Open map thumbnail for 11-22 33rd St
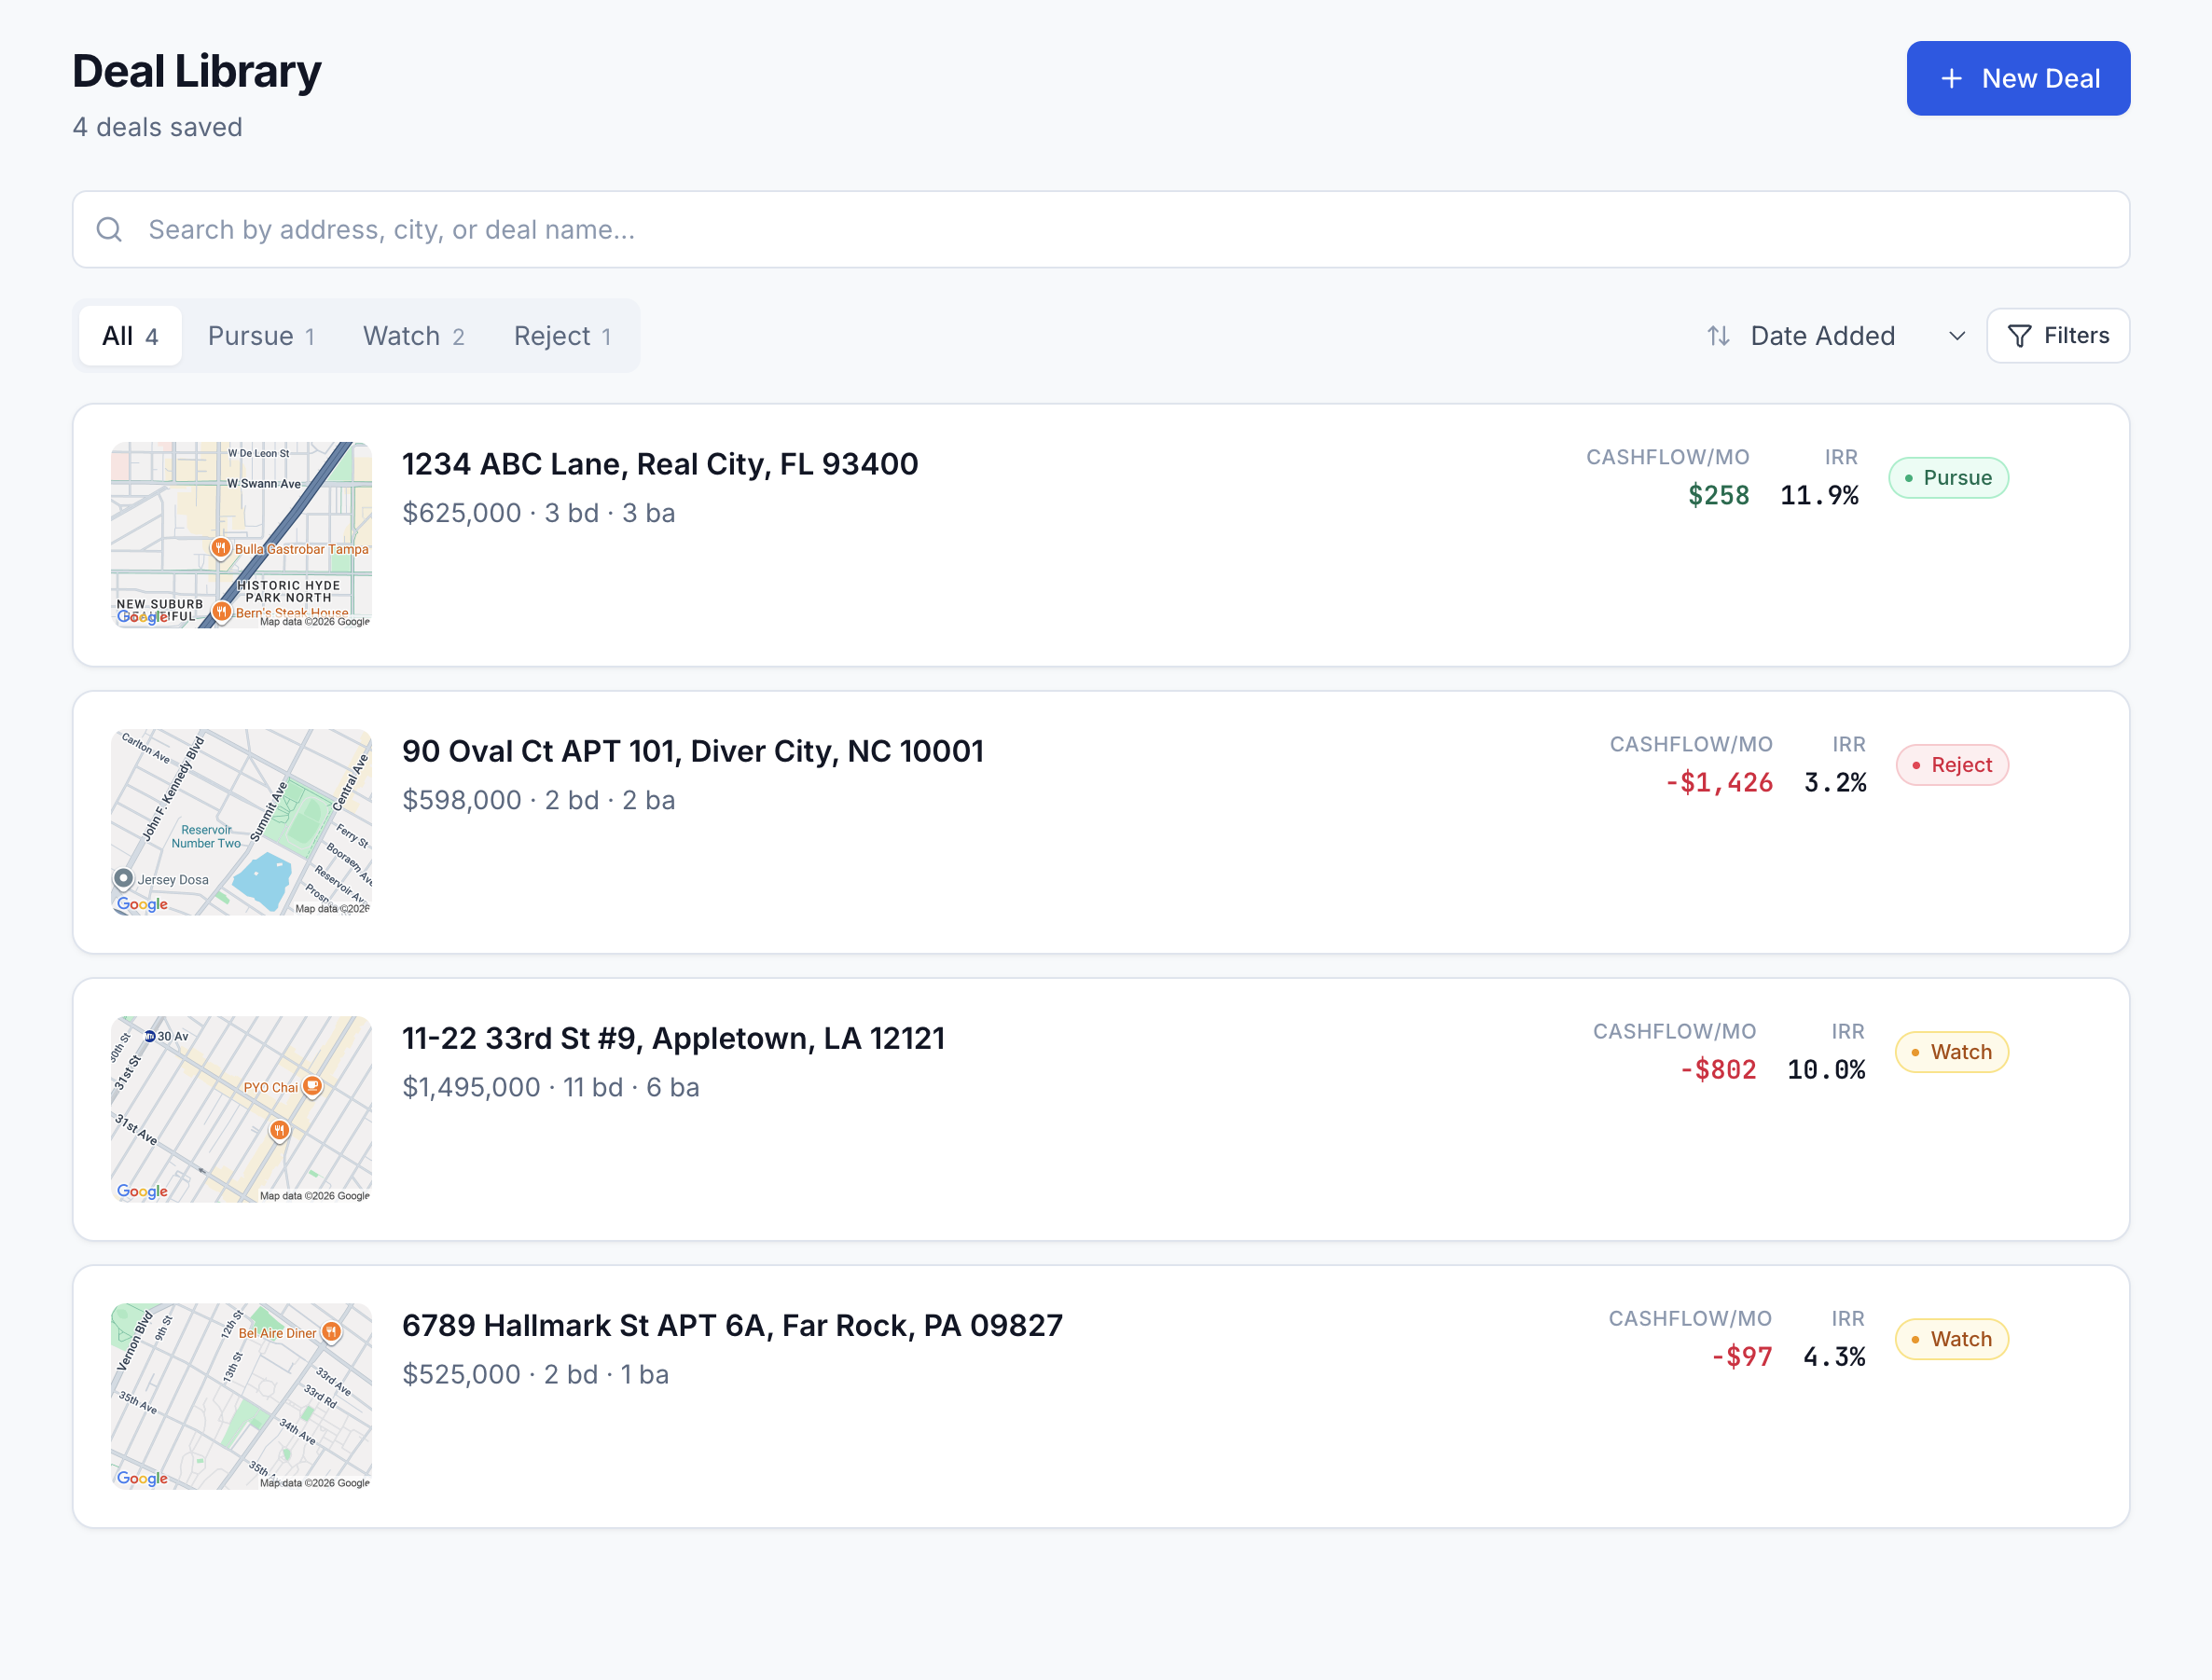Viewport: 2212px width, 1680px height. [x=241, y=1109]
